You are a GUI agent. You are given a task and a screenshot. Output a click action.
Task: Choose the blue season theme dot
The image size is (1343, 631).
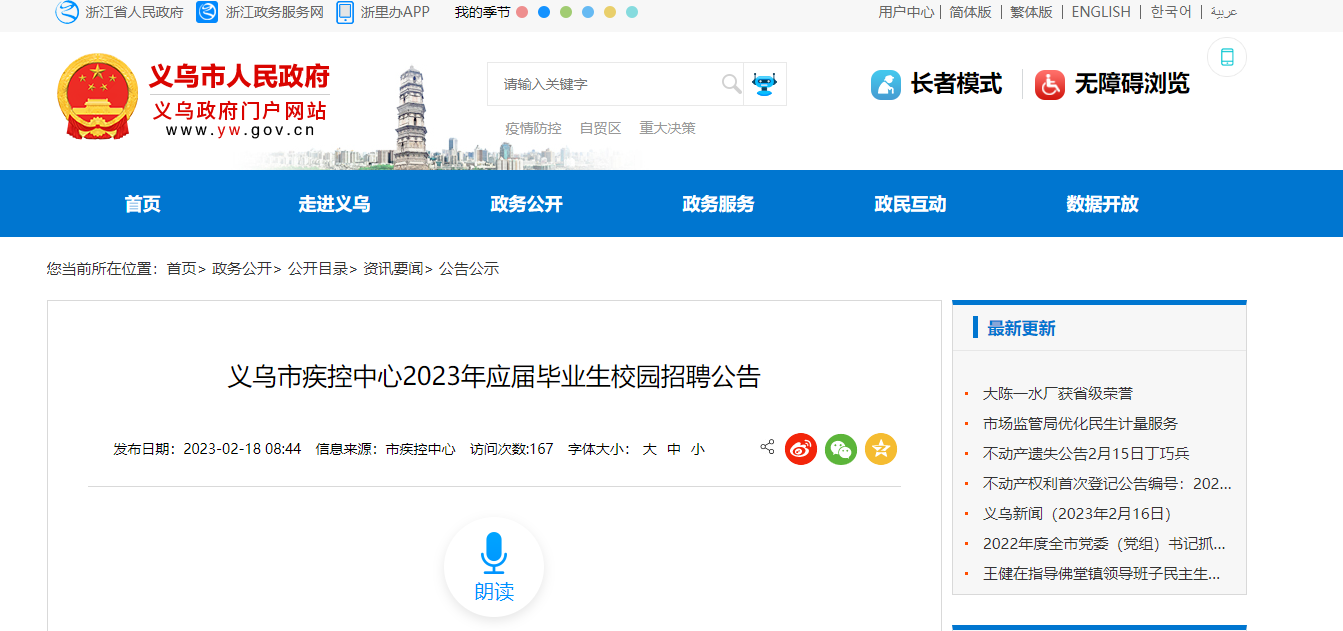pyautogui.click(x=544, y=12)
